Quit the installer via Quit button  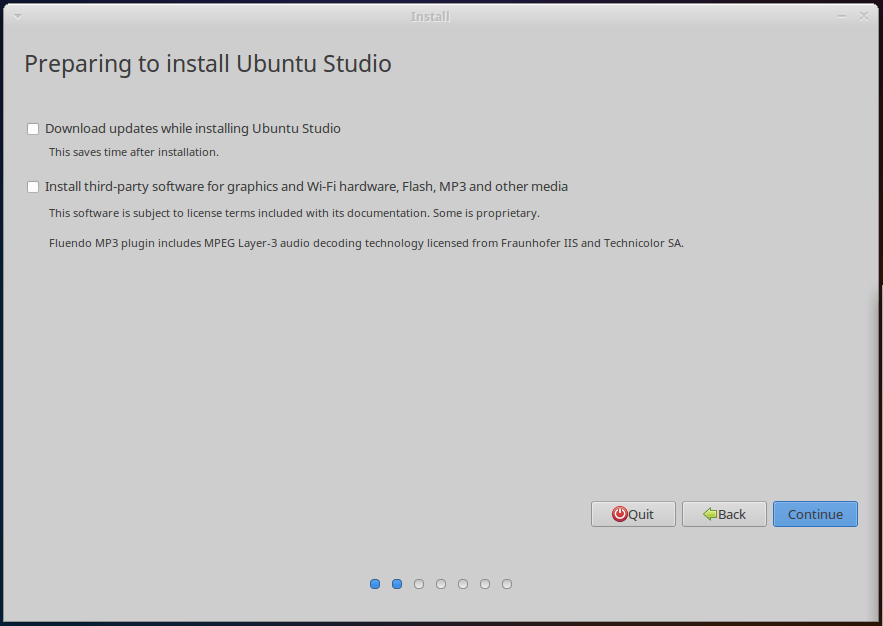[633, 514]
